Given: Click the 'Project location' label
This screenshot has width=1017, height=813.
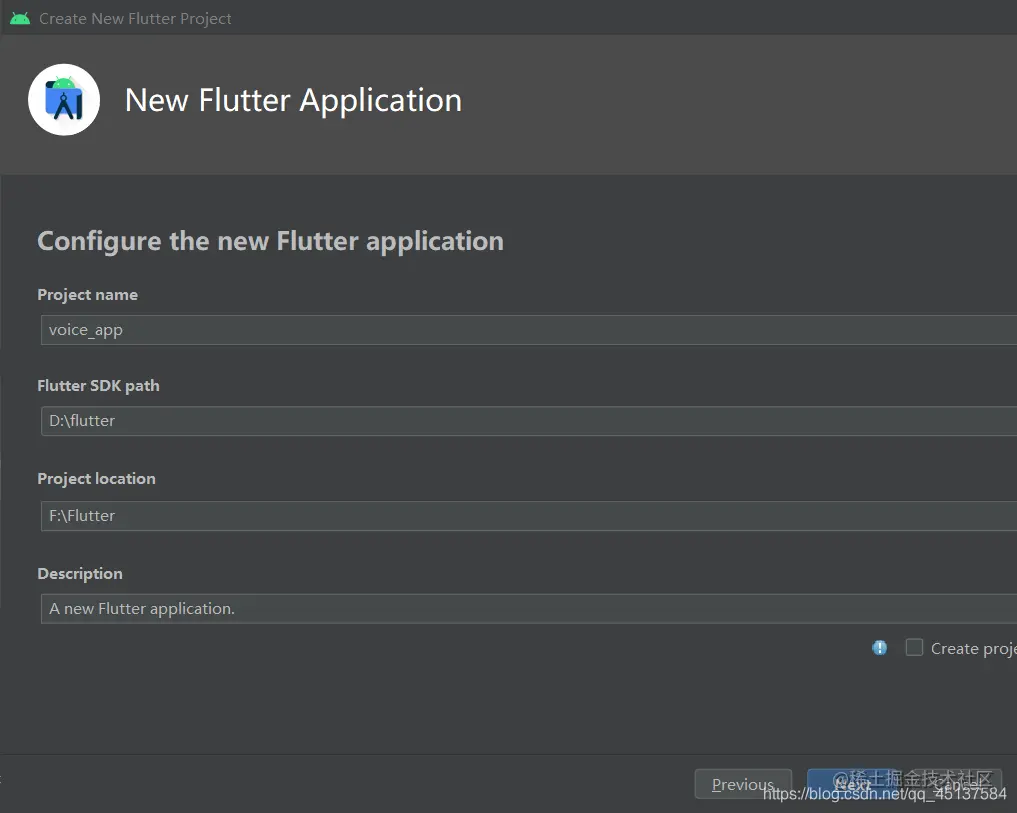Looking at the screenshot, I should (x=97, y=478).
